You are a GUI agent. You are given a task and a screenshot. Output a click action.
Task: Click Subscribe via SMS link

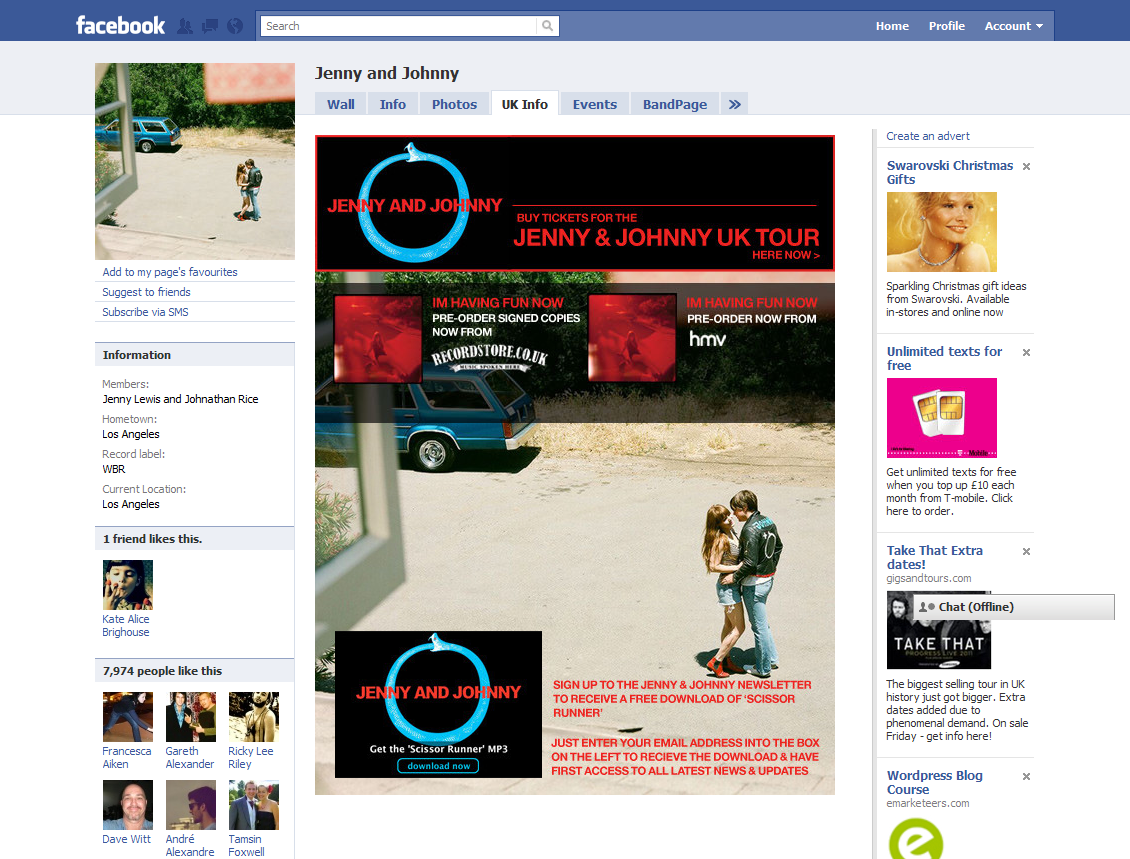[x=146, y=312]
